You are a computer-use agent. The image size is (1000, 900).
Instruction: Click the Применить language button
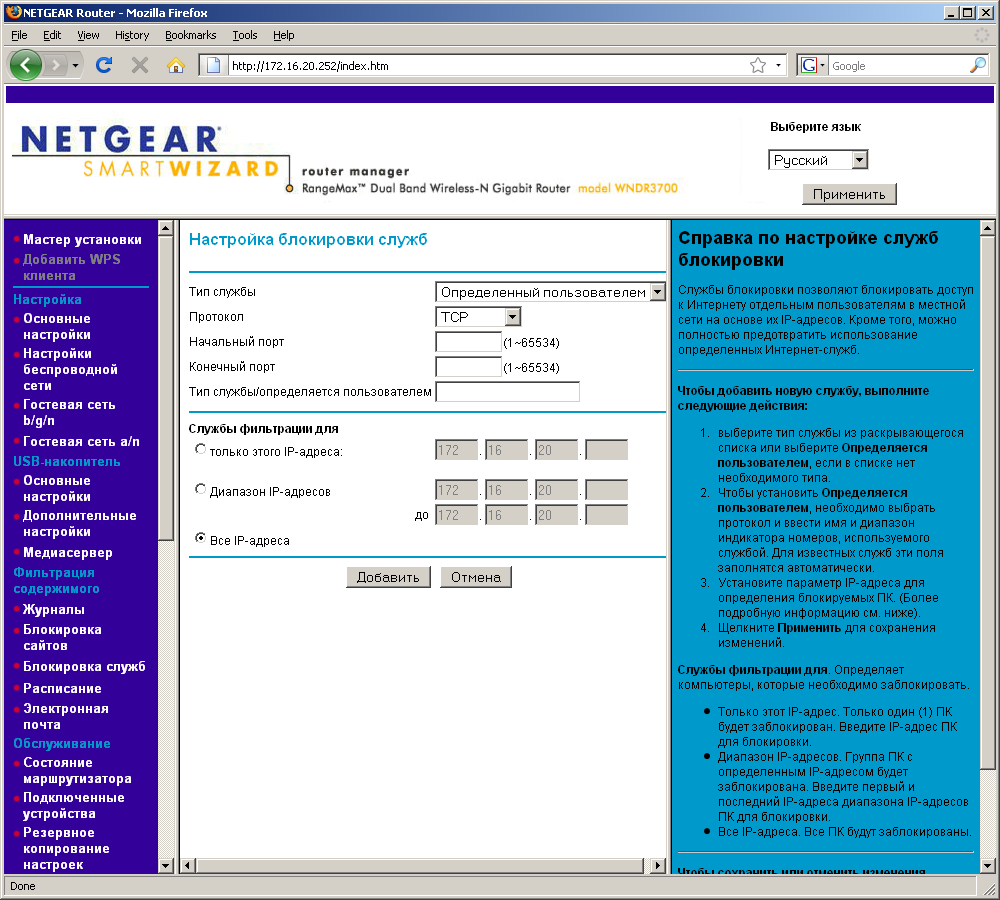[849, 194]
